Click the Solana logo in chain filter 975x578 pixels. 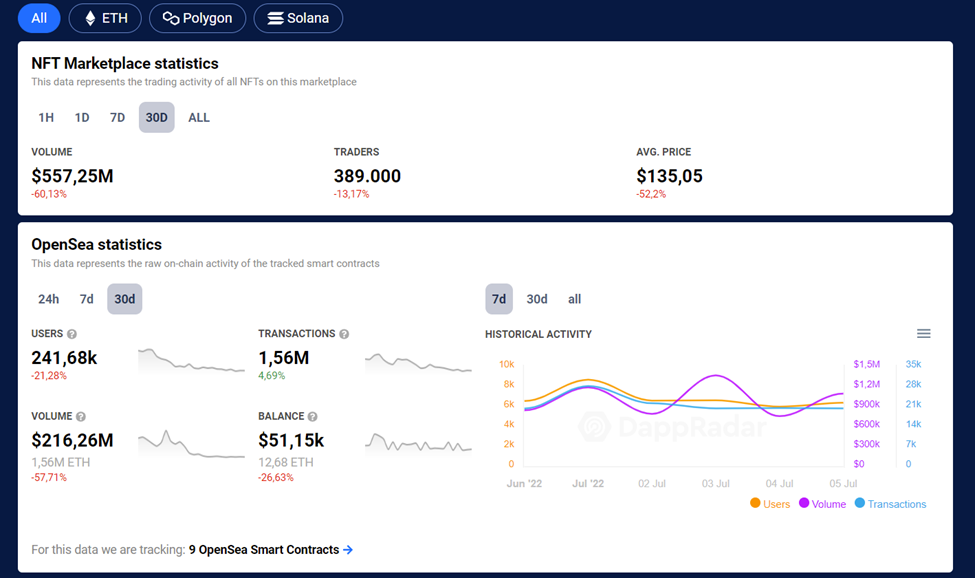(275, 18)
